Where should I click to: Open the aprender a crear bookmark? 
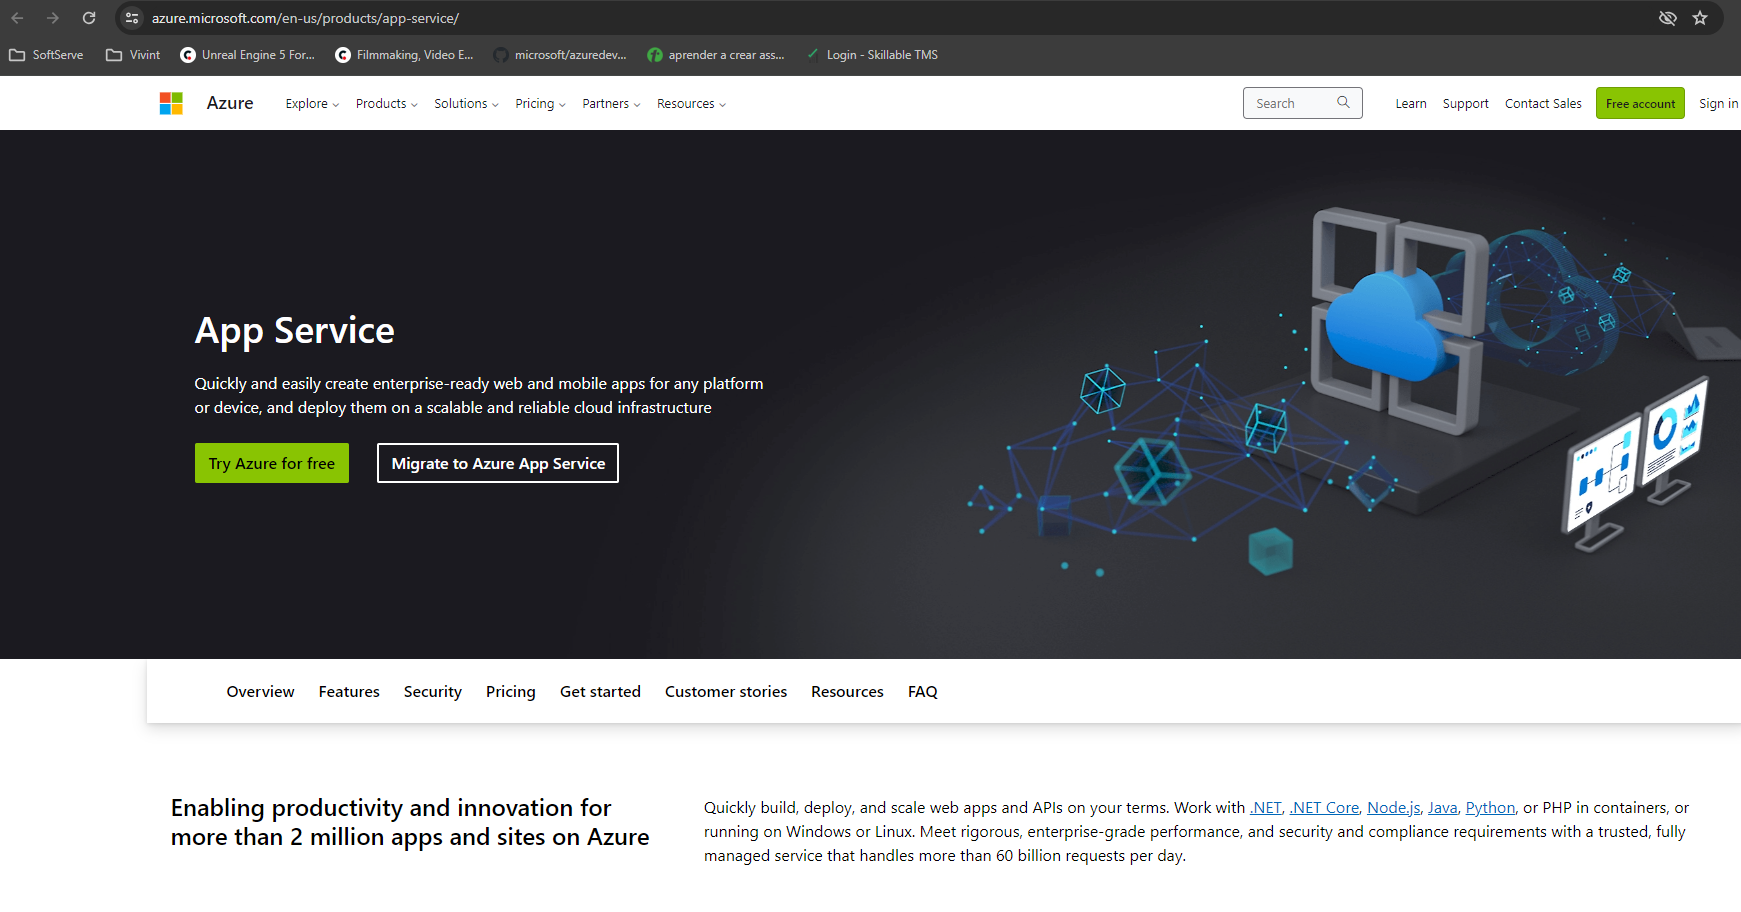(716, 55)
